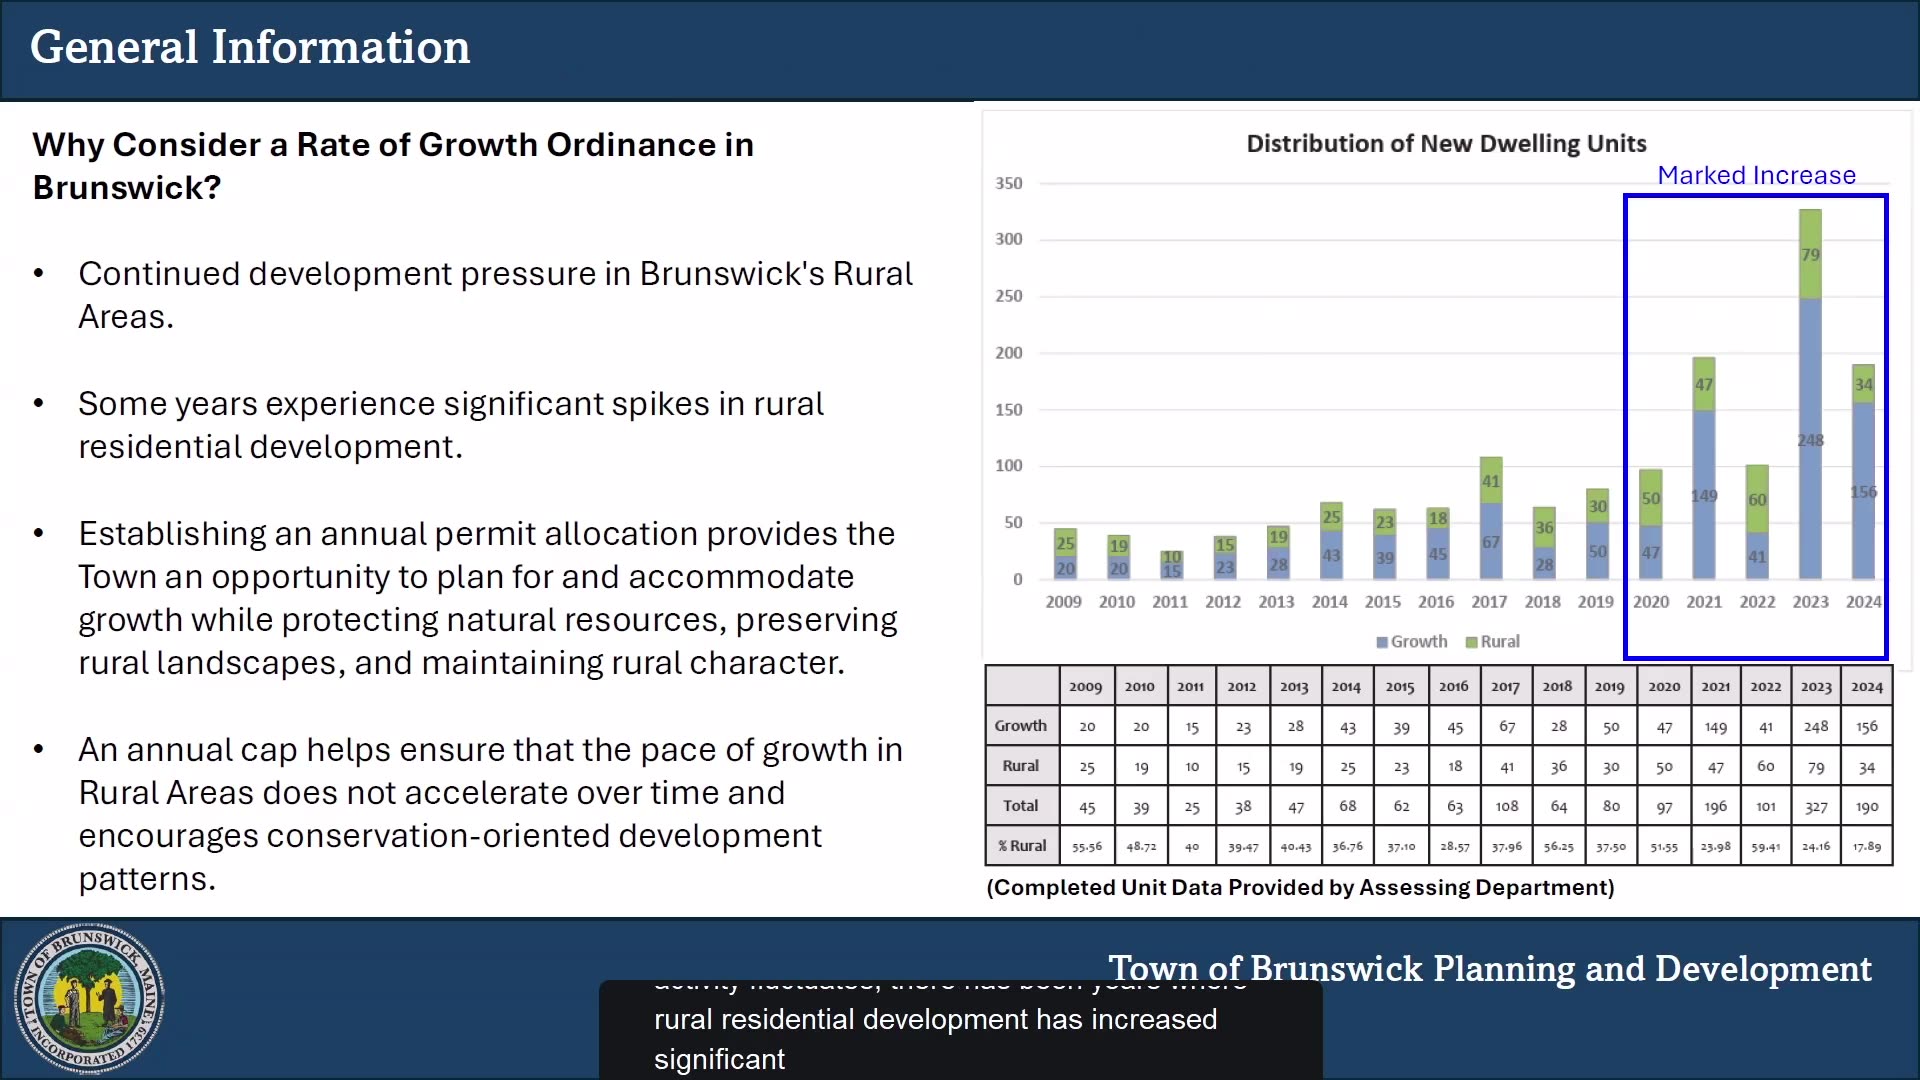Click the caption 'rural residential development has increased'
Image resolution: width=1920 pixels, height=1080 pixels.
[x=935, y=1020]
